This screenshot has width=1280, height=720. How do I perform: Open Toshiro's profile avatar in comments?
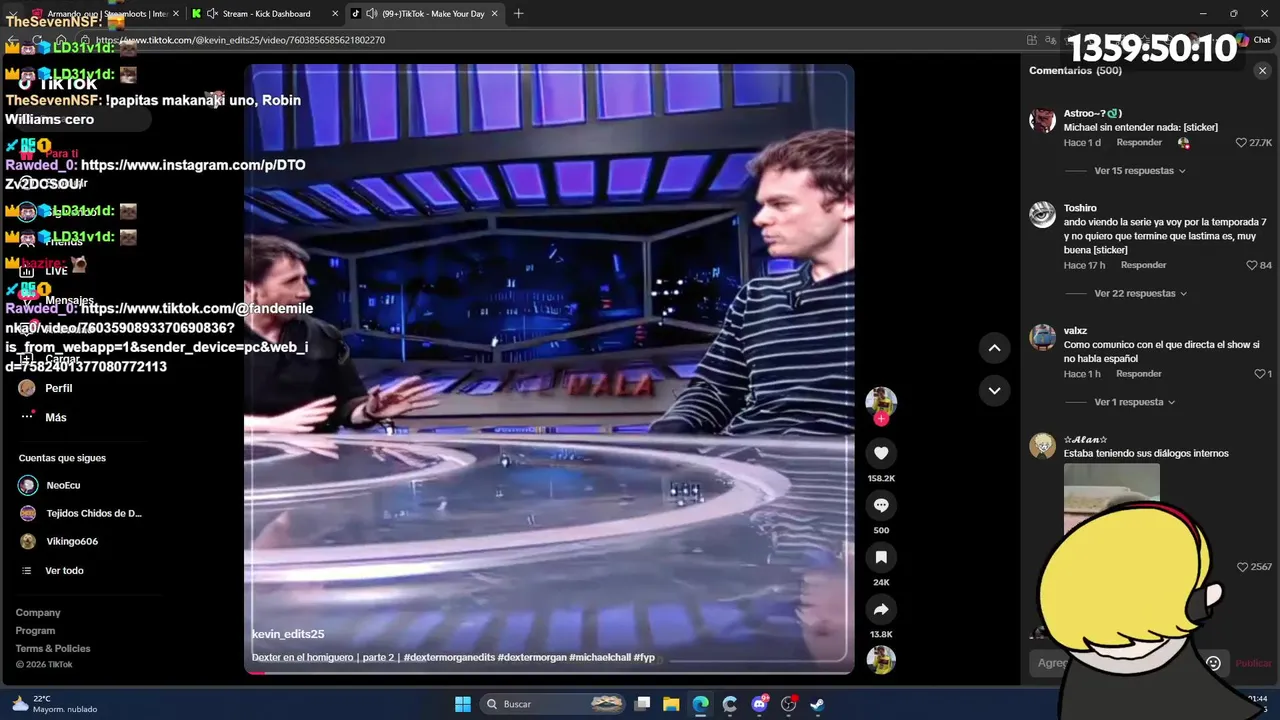(1043, 215)
